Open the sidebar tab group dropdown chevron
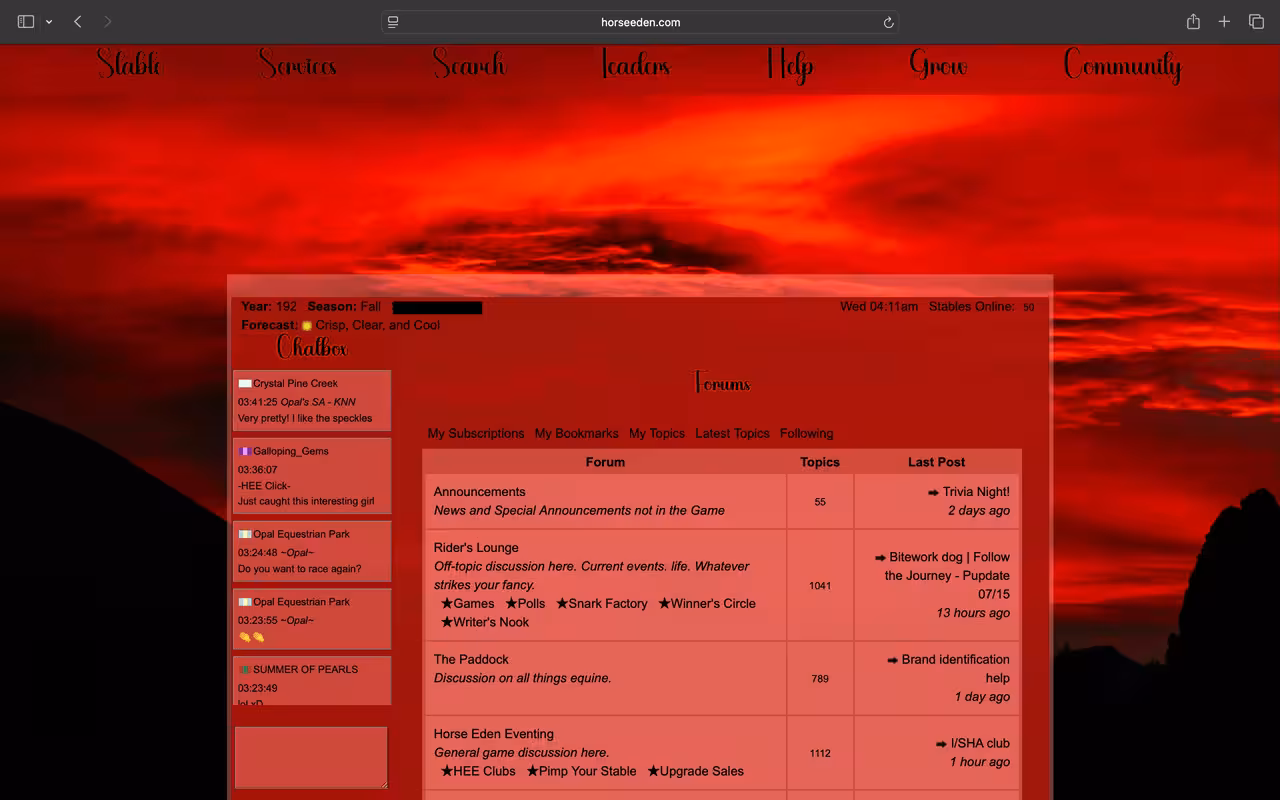1280x800 pixels. [48, 22]
